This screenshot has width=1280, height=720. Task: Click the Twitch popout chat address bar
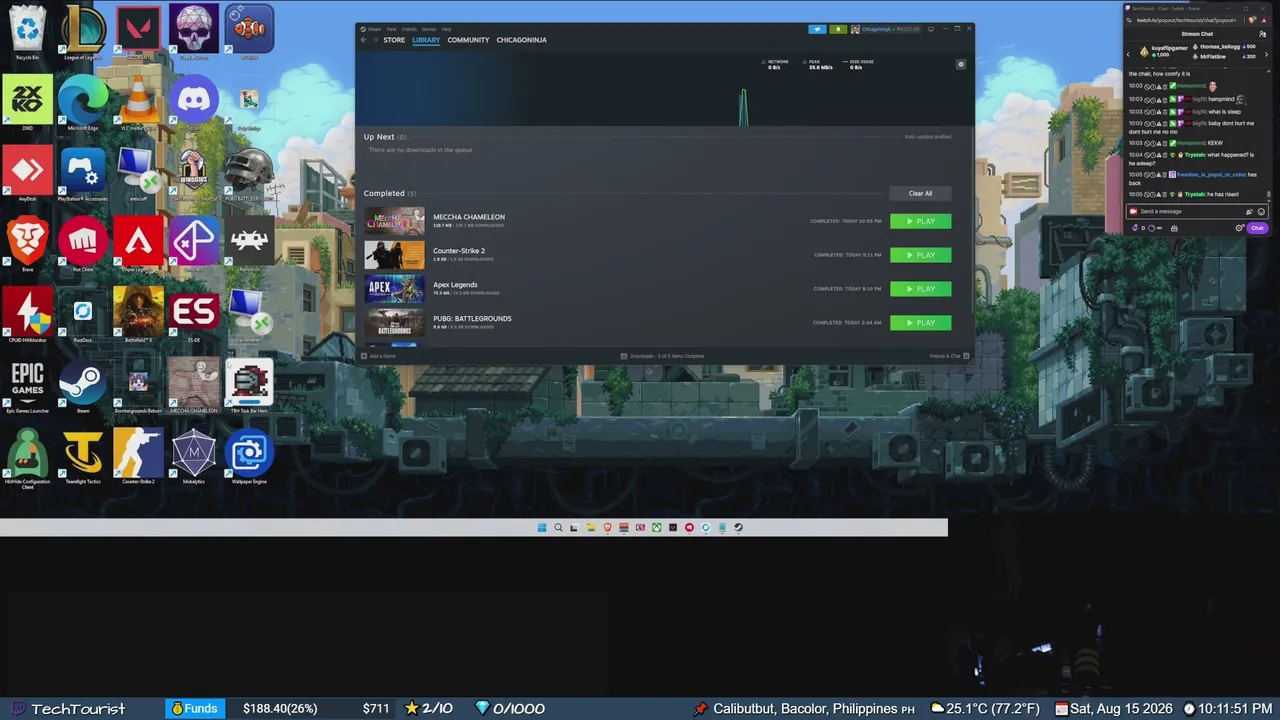pos(1186,19)
